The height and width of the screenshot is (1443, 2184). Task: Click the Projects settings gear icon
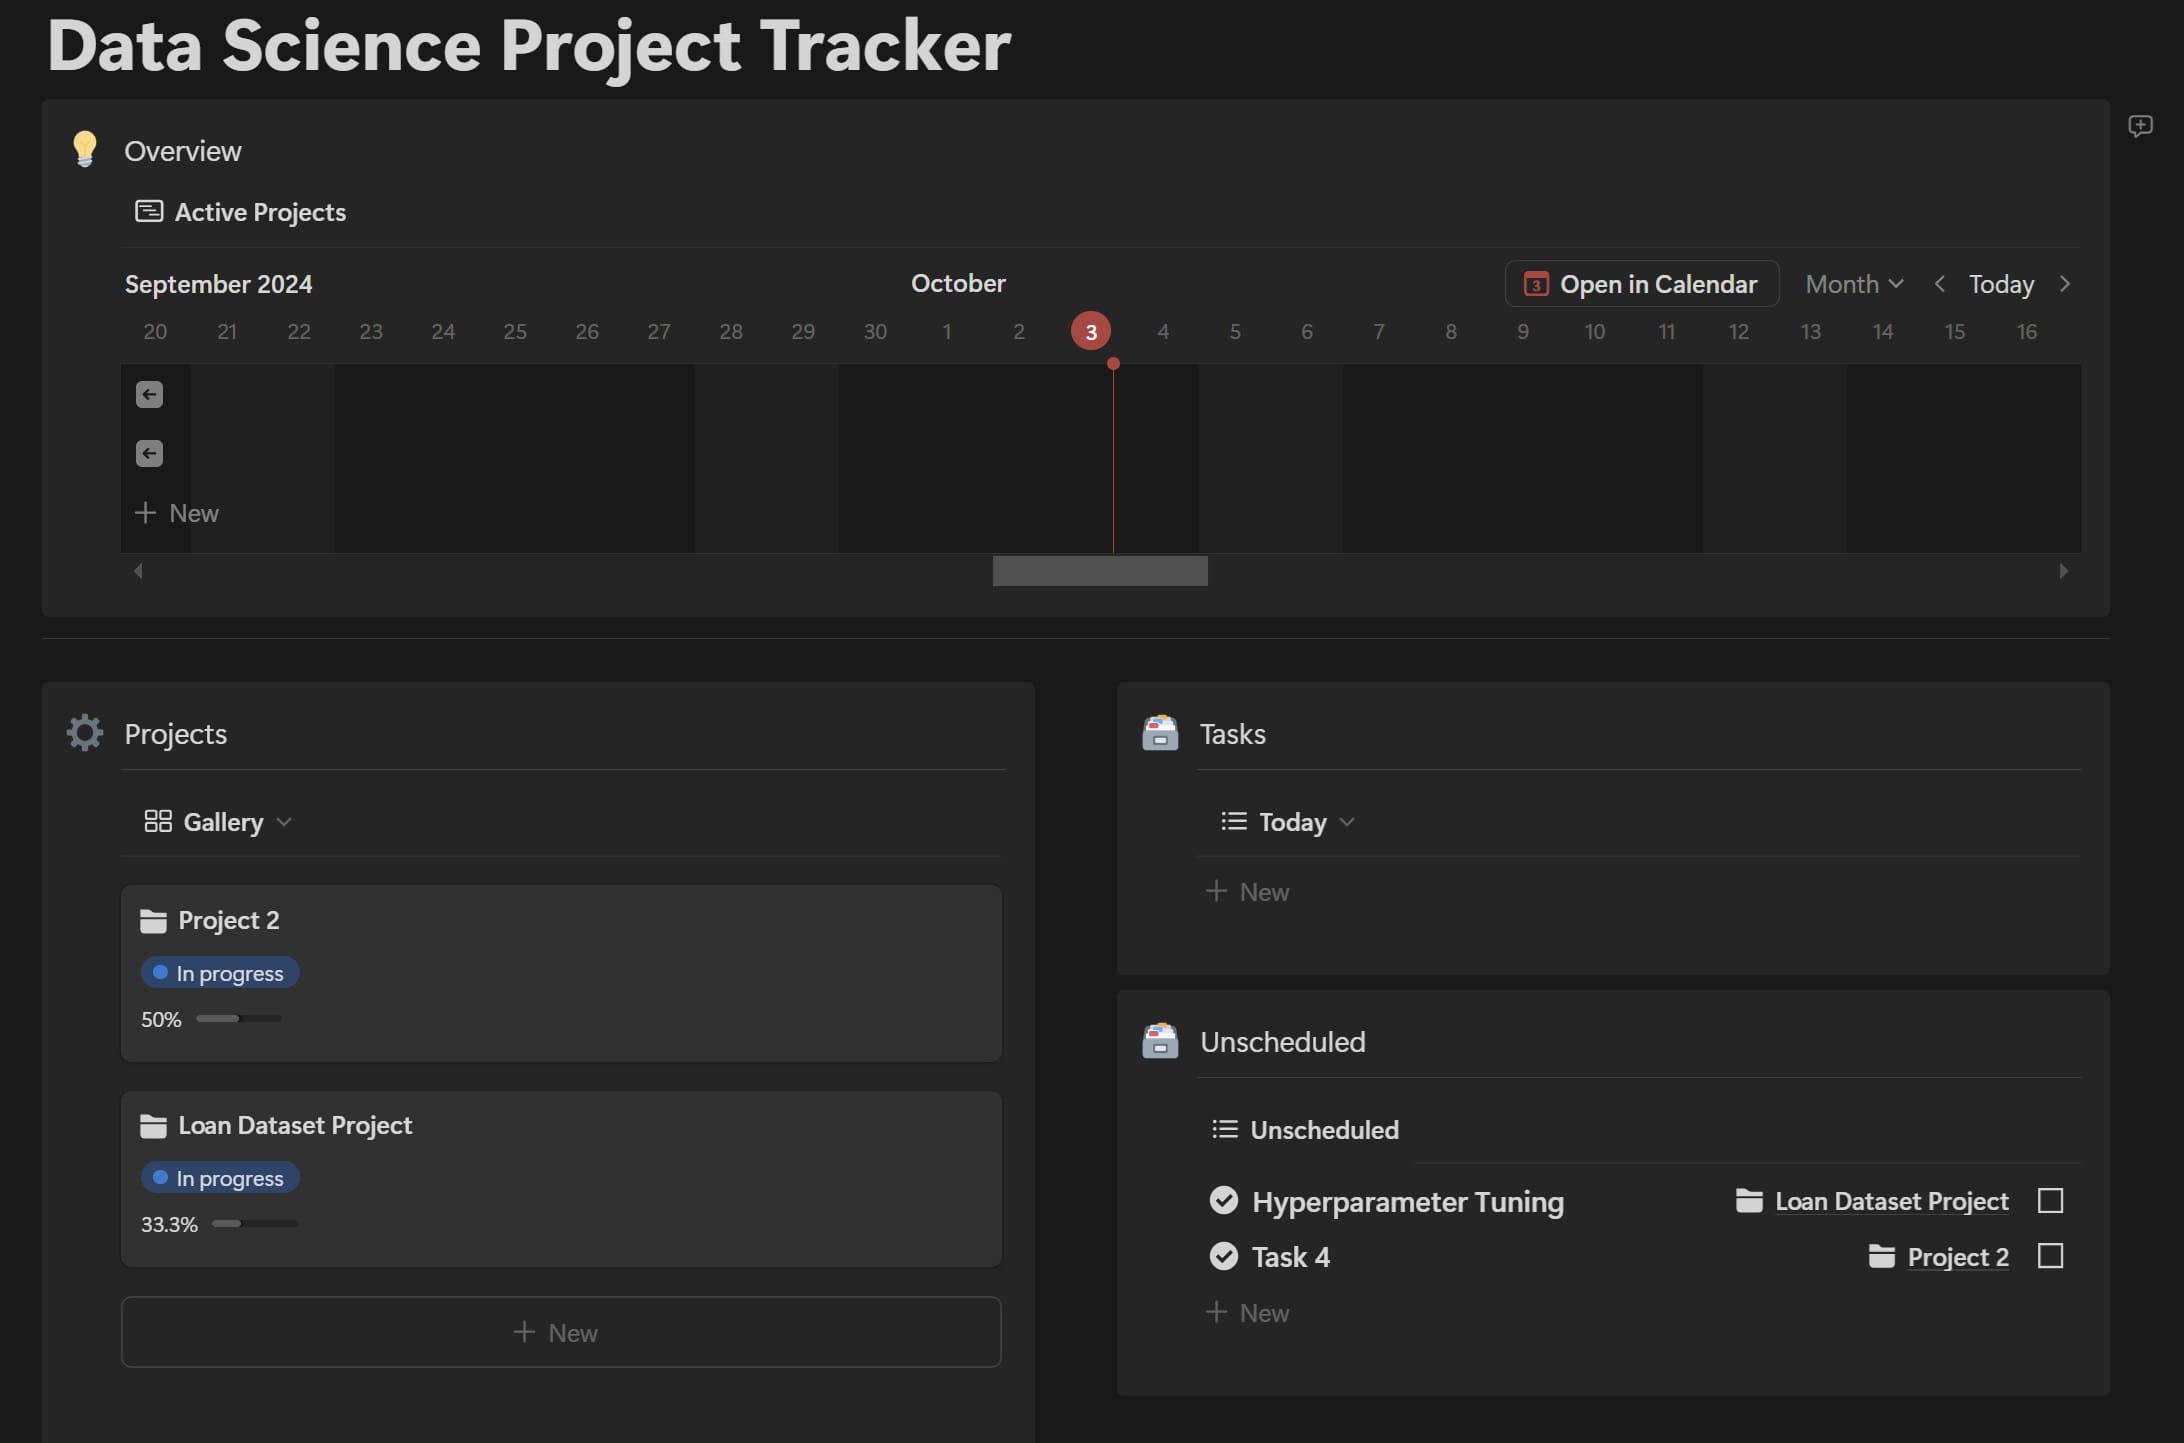click(82, 731)
